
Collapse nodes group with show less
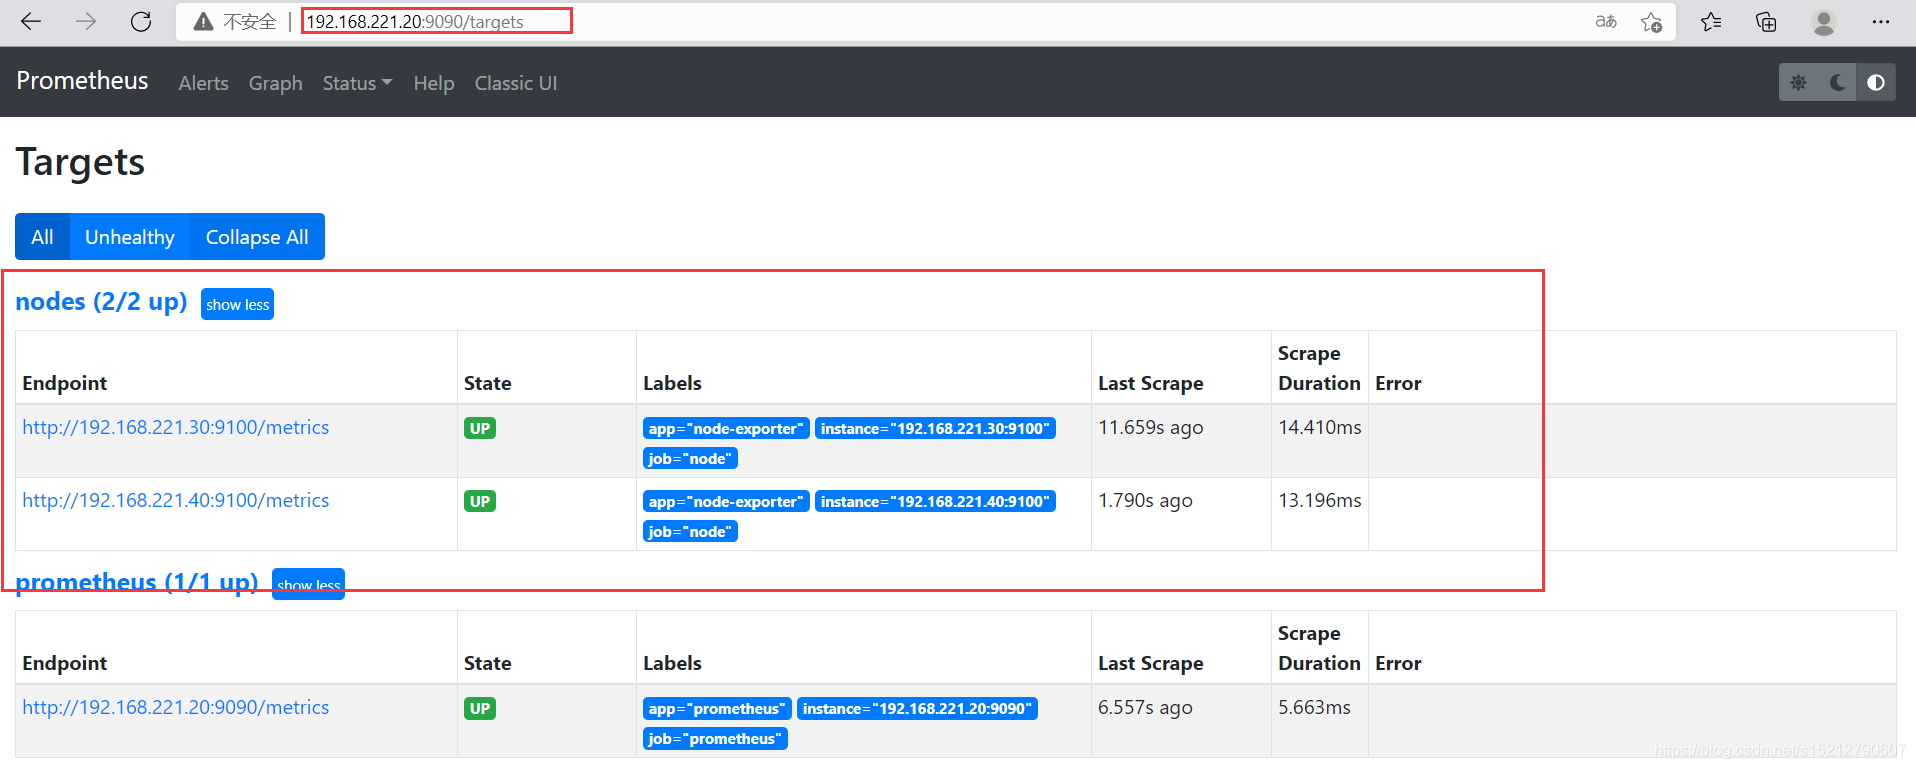click(238, 304)
